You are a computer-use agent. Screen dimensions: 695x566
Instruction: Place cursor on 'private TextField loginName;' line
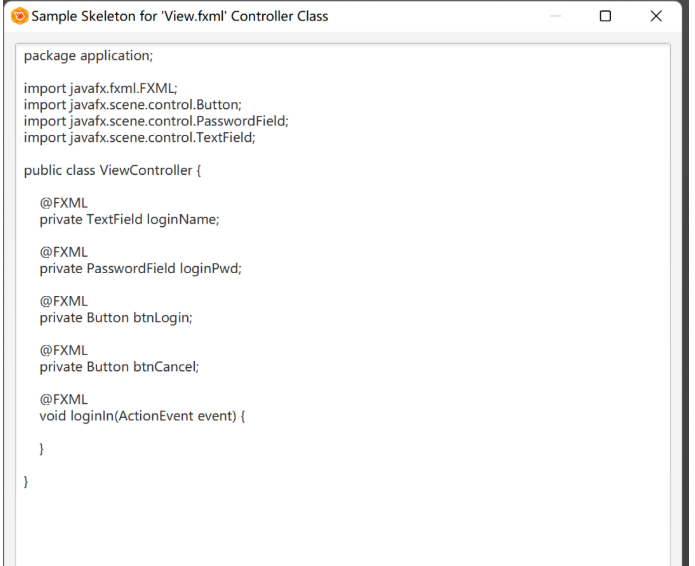(129, 219)
